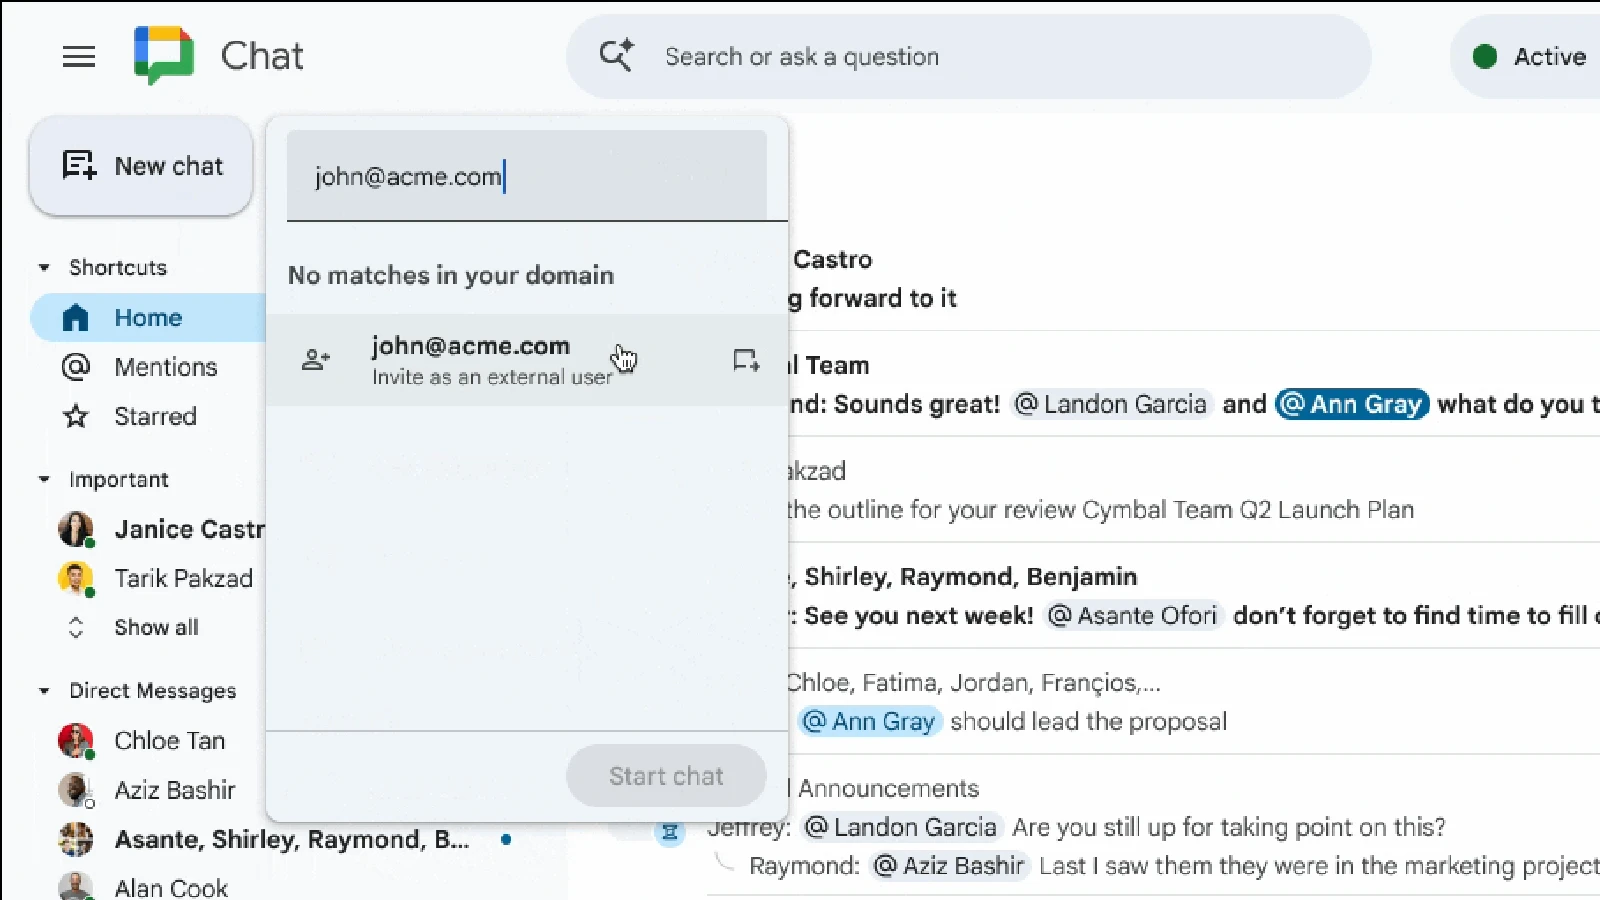Open the Active status selector
The height and width of the screenshot is (900, 1600).
click(x=1530, y=57)
